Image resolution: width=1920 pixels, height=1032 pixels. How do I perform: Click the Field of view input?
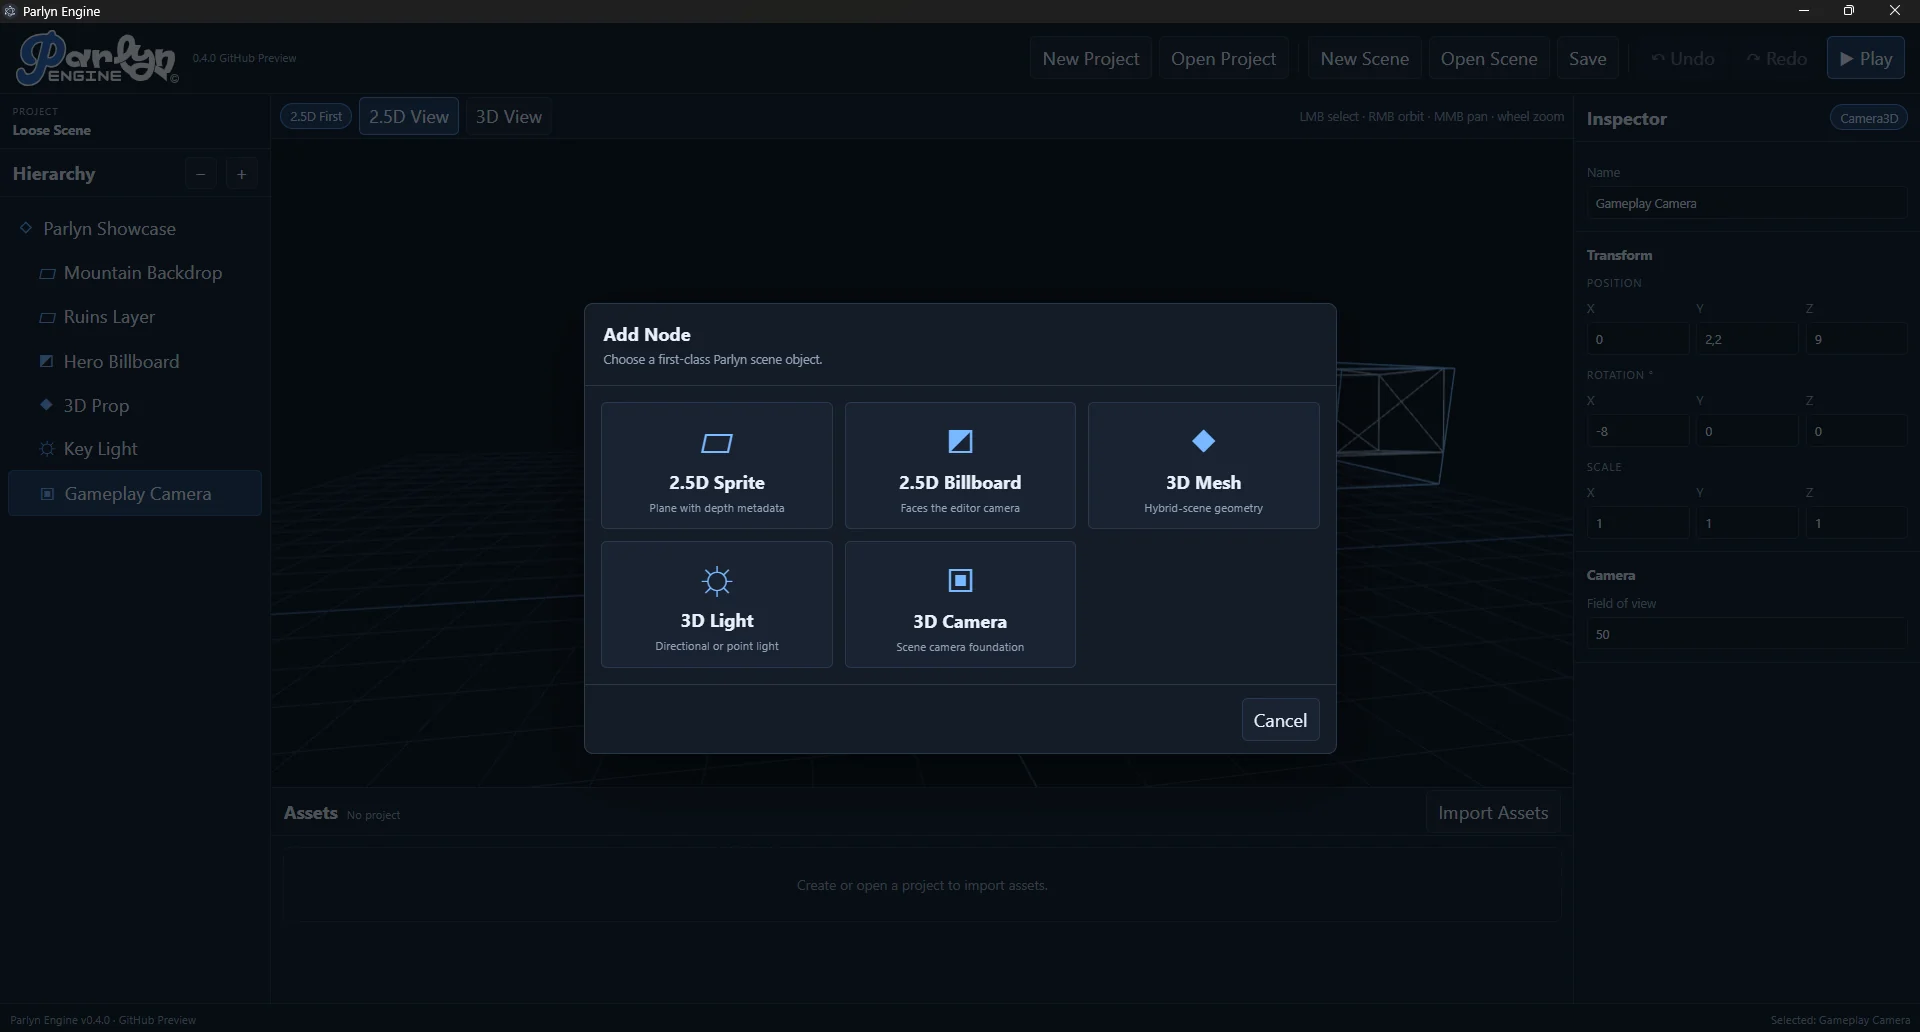[1746, 634]
